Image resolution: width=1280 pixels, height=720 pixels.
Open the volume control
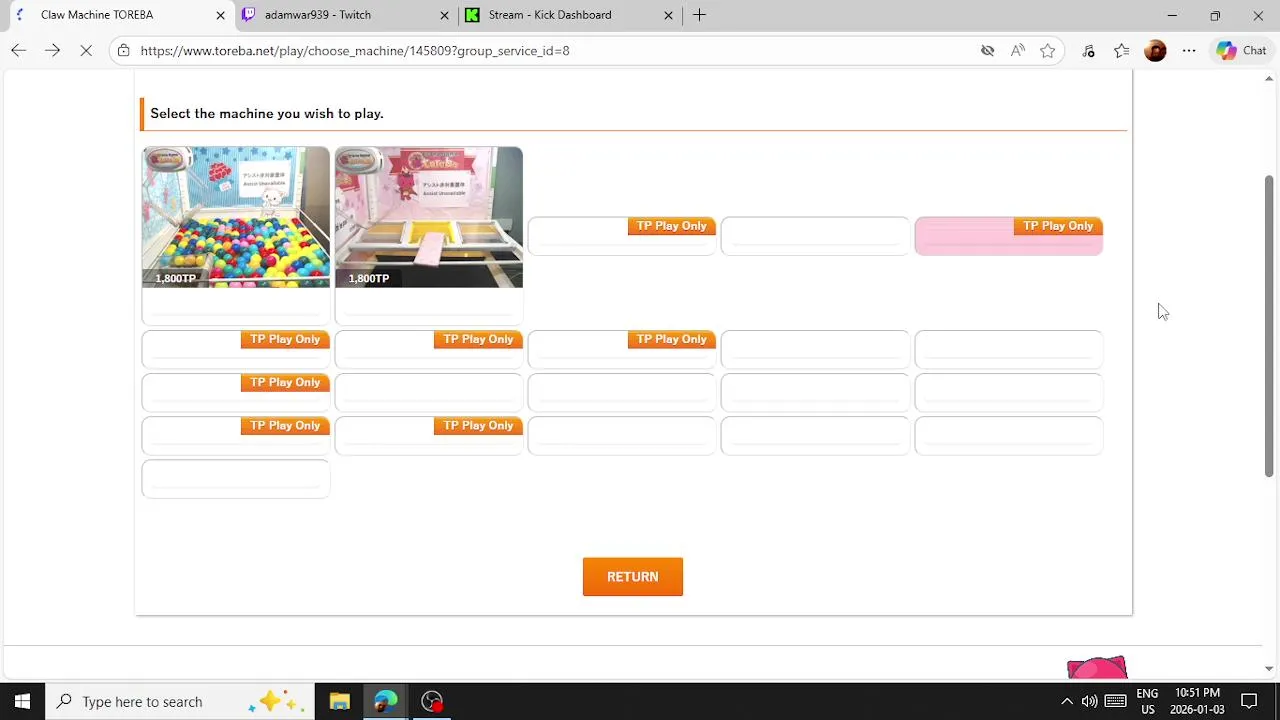[1089, 701]
